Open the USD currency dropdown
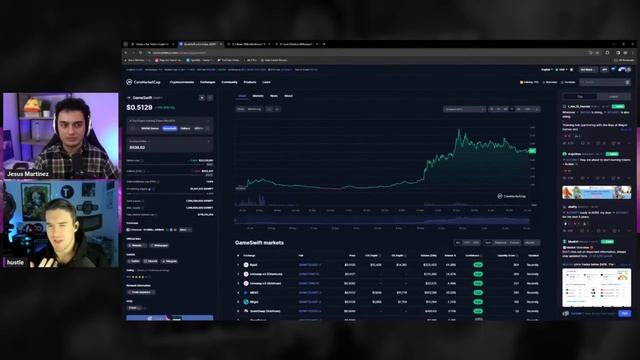Image resolution: width=640 pixels, height=360 pixels. [x=562, y=70]
